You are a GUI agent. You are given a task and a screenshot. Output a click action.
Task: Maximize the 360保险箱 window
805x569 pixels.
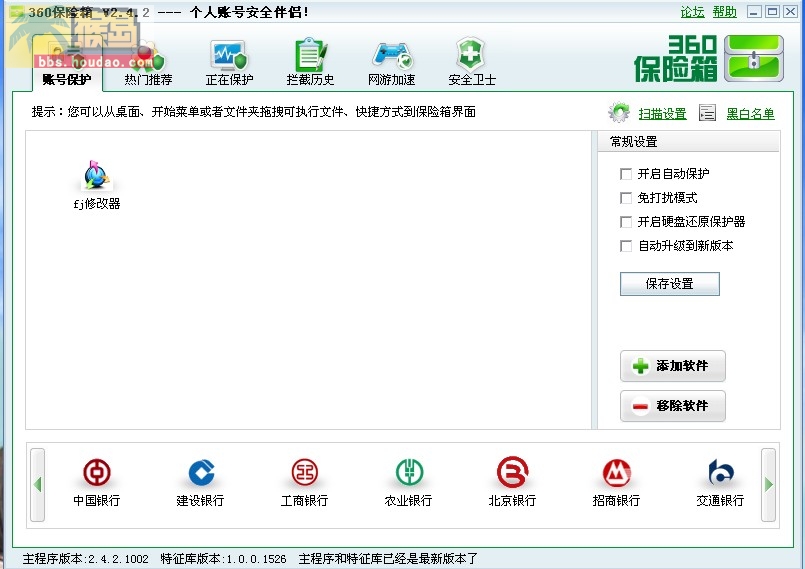point(772,11)
